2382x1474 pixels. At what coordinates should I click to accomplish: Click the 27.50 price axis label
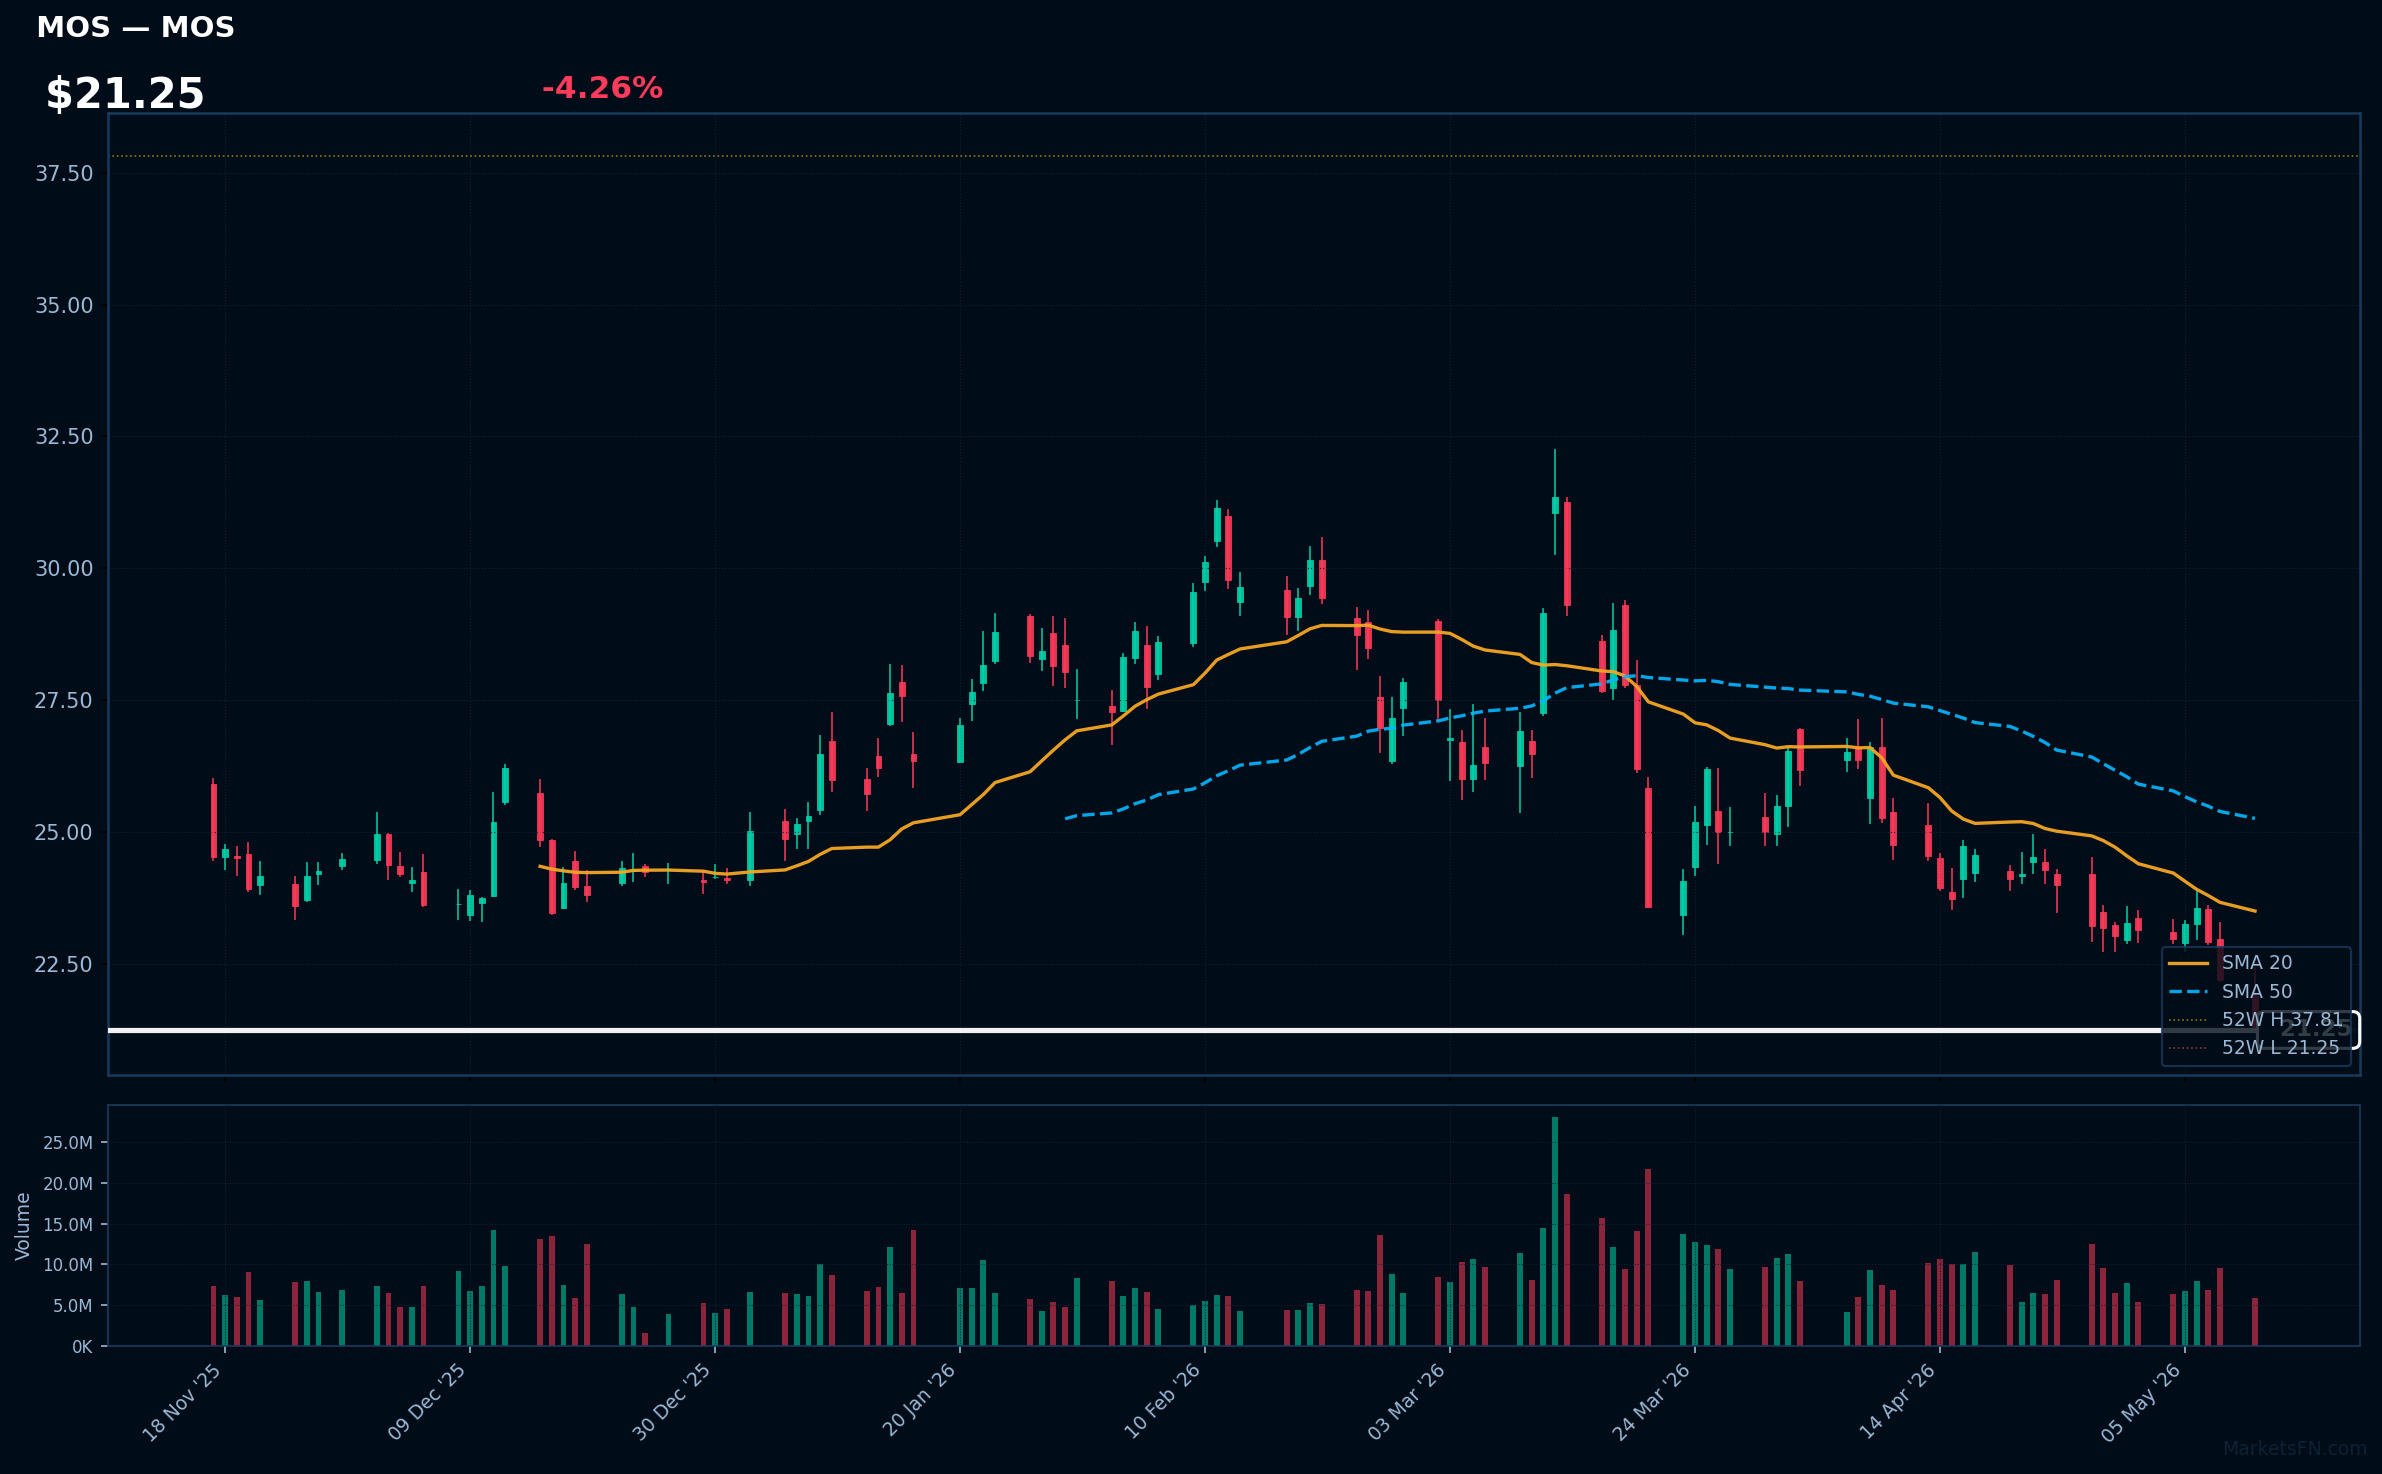coord(64,701)
